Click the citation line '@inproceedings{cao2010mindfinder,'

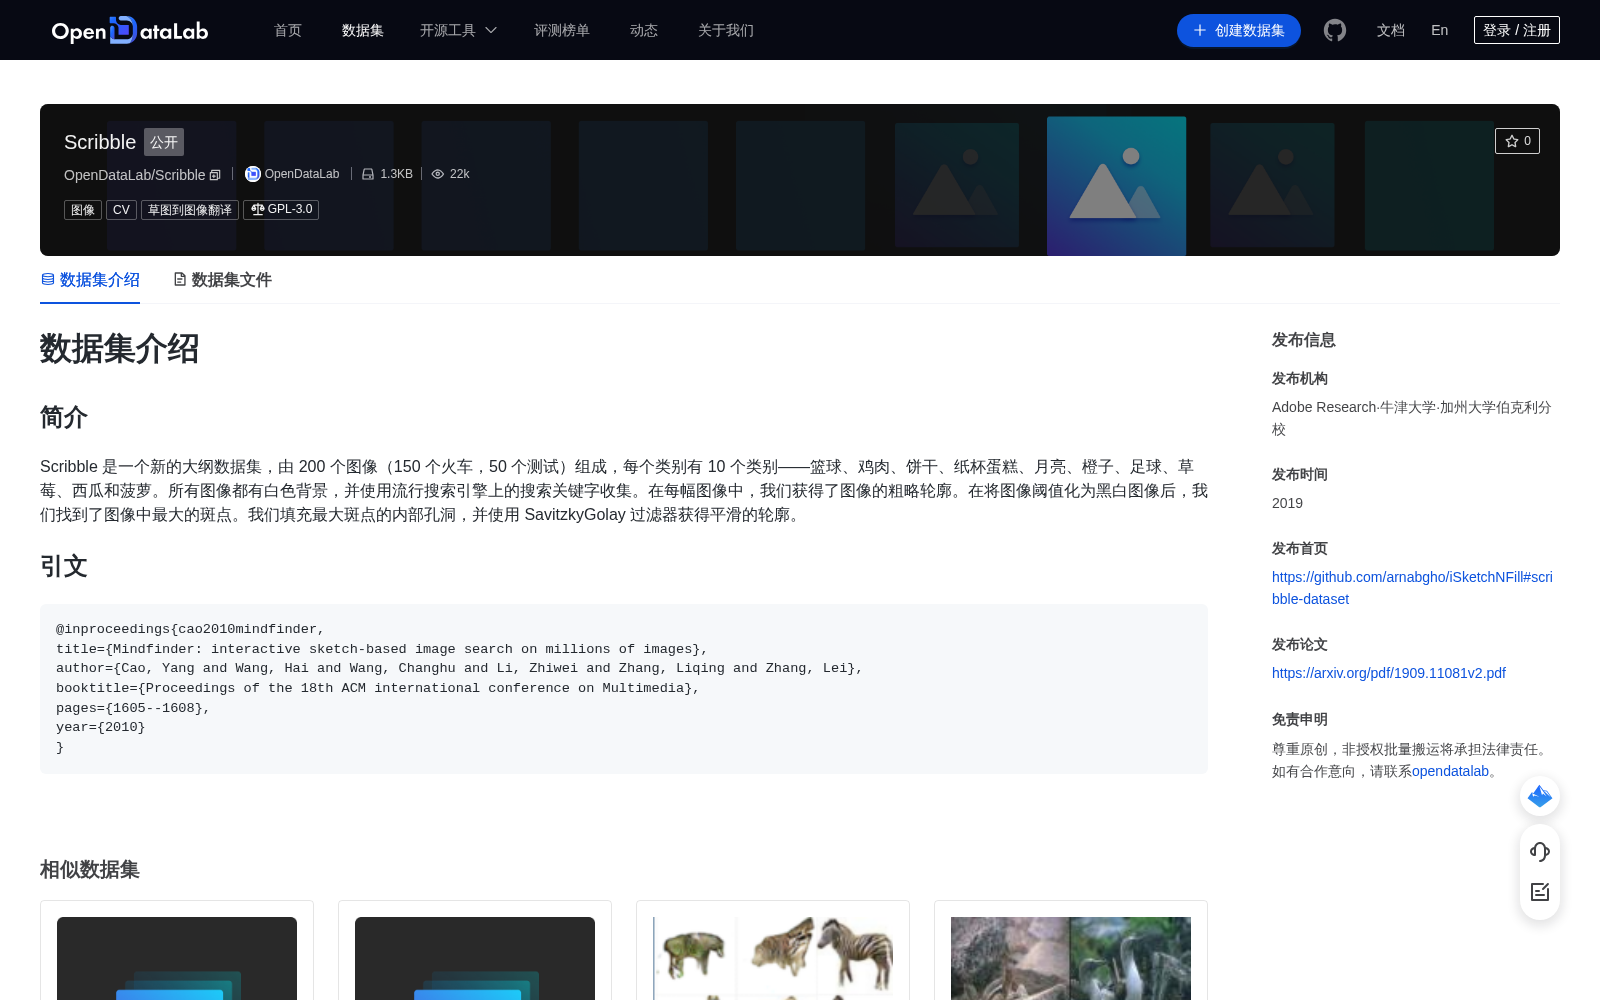(x=190, y=629)
